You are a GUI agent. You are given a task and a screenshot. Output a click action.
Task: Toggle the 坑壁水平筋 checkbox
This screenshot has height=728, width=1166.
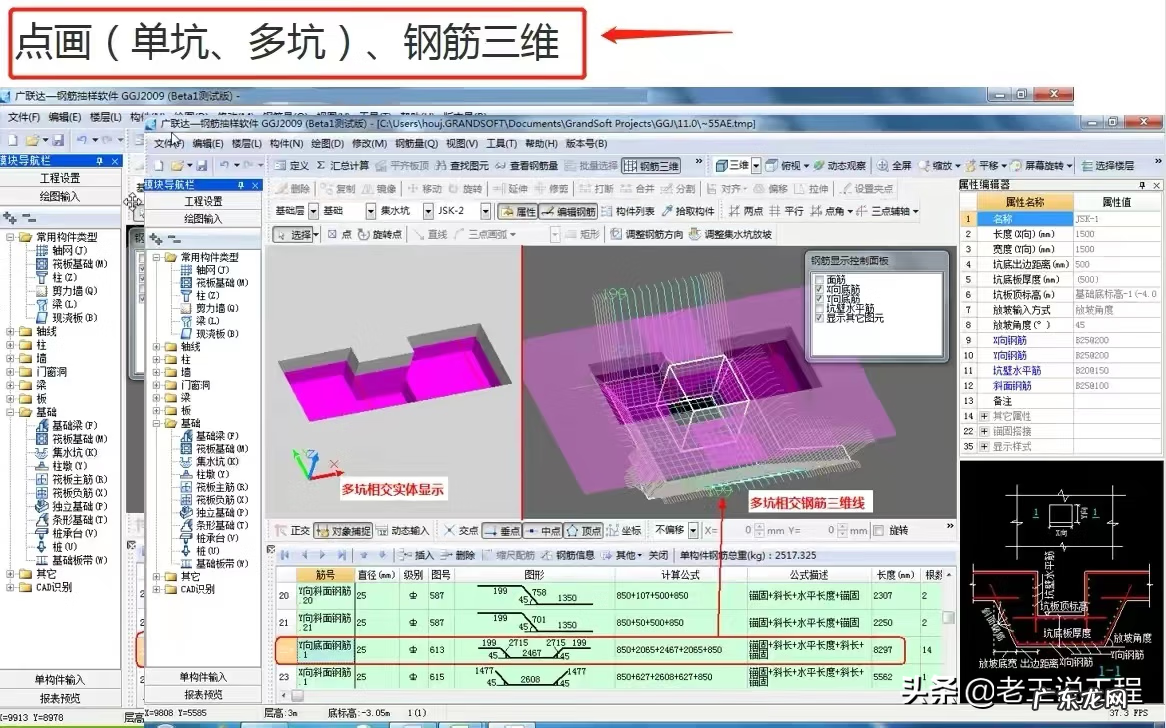pos(820,309)
